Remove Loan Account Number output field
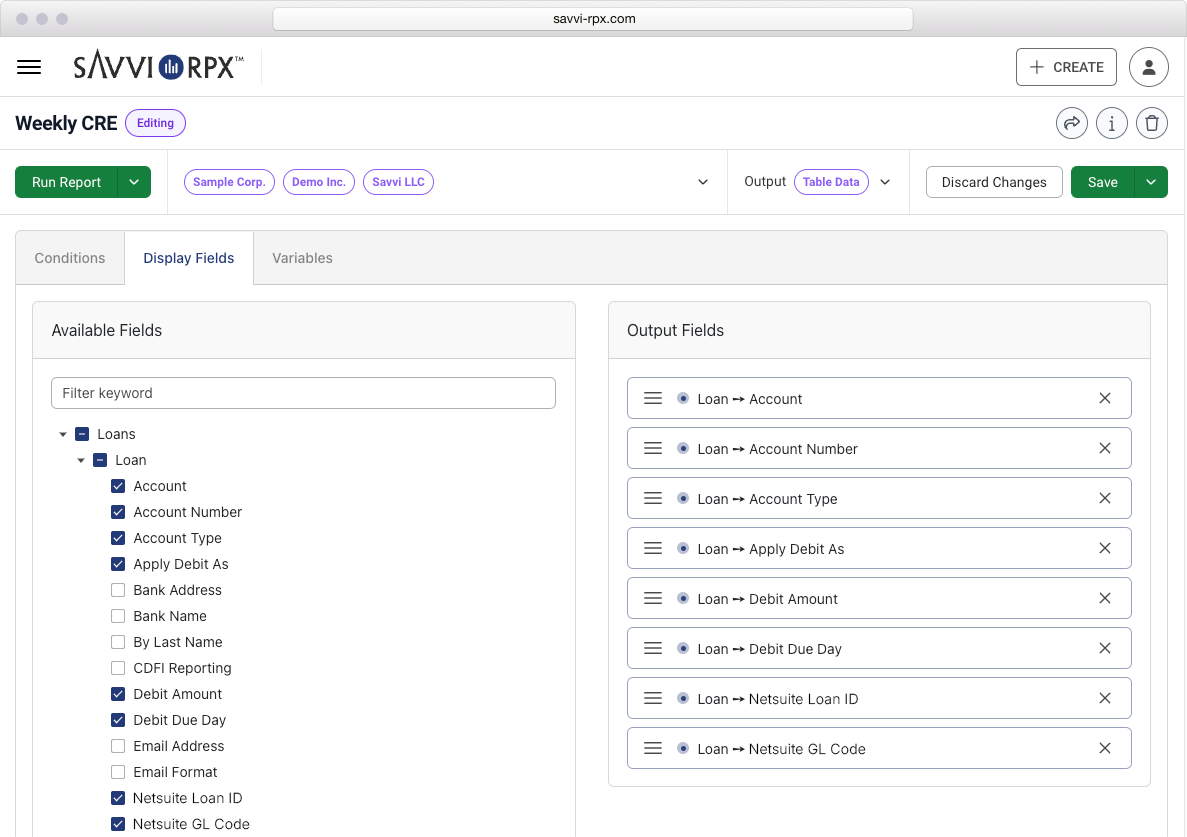This screenshot has height=837, width=1187. 1105,448
